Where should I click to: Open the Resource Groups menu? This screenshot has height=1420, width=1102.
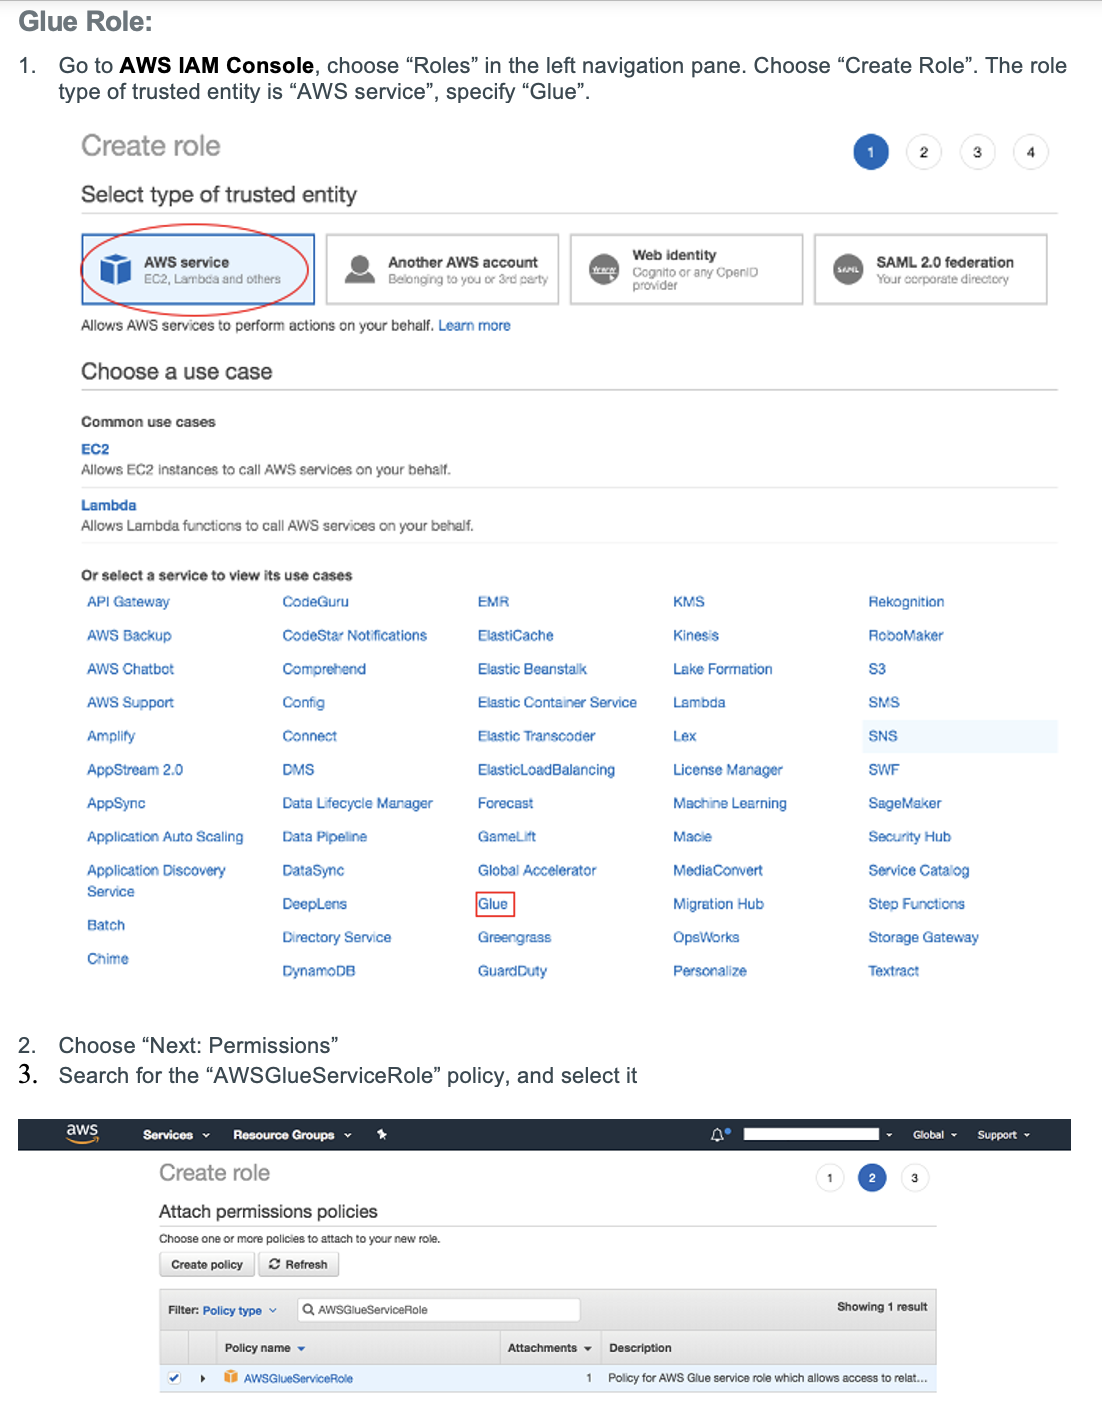point(292,1135)
